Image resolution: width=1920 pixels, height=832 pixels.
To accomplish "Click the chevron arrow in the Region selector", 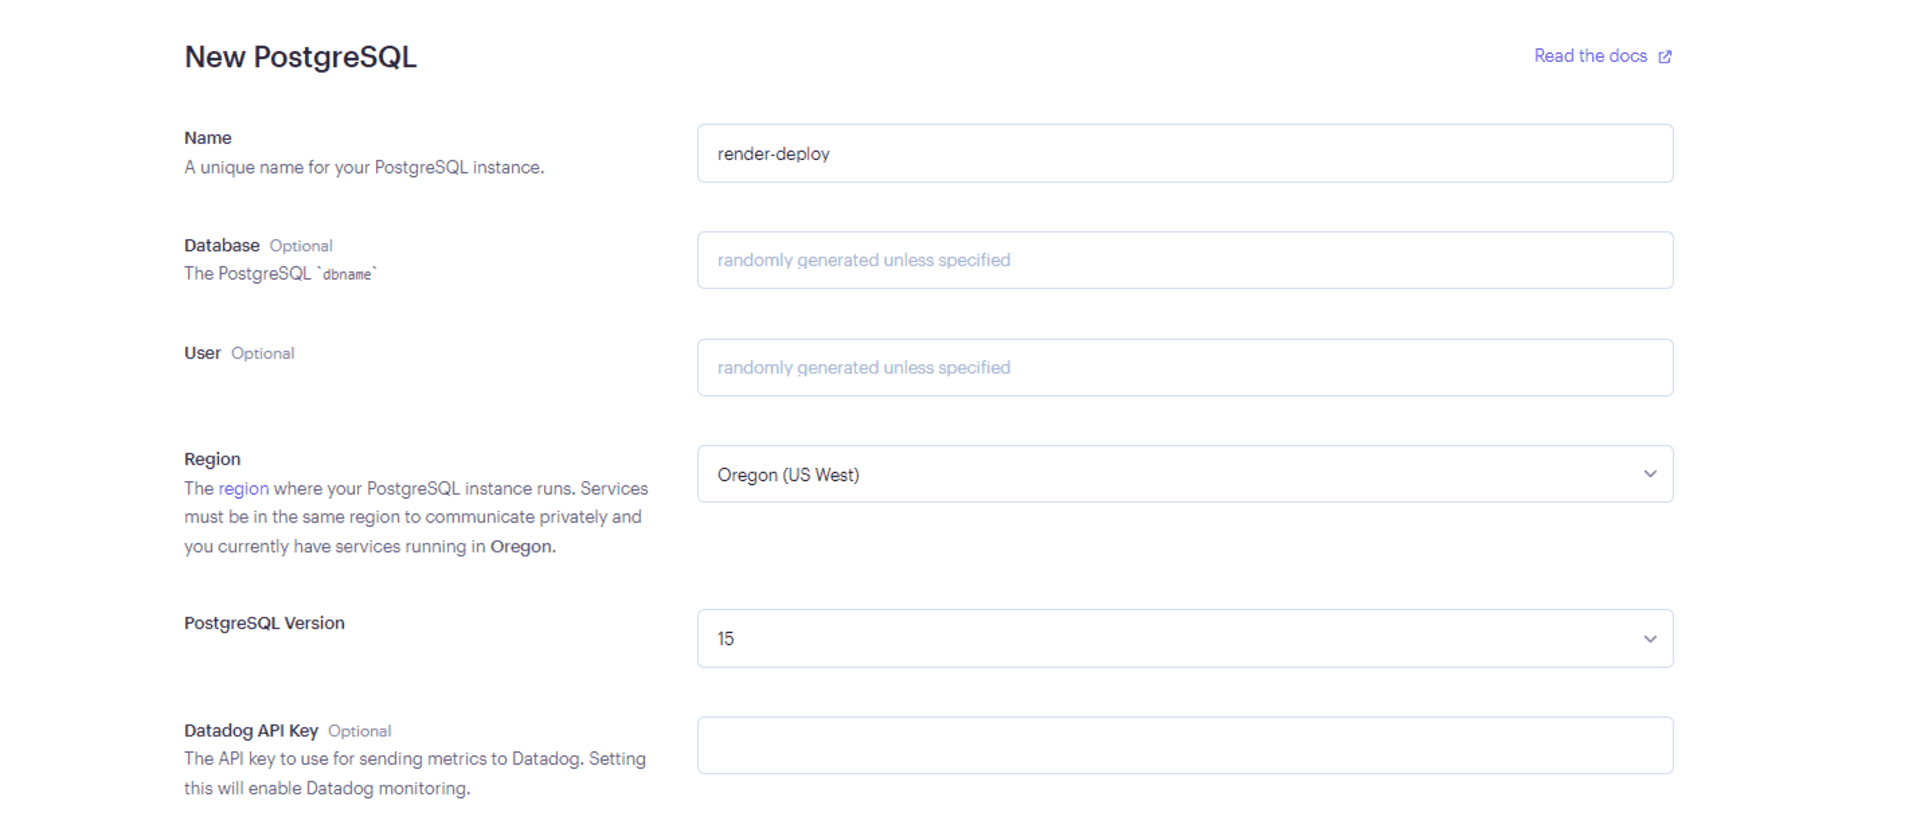I will tap(1650, 474).
